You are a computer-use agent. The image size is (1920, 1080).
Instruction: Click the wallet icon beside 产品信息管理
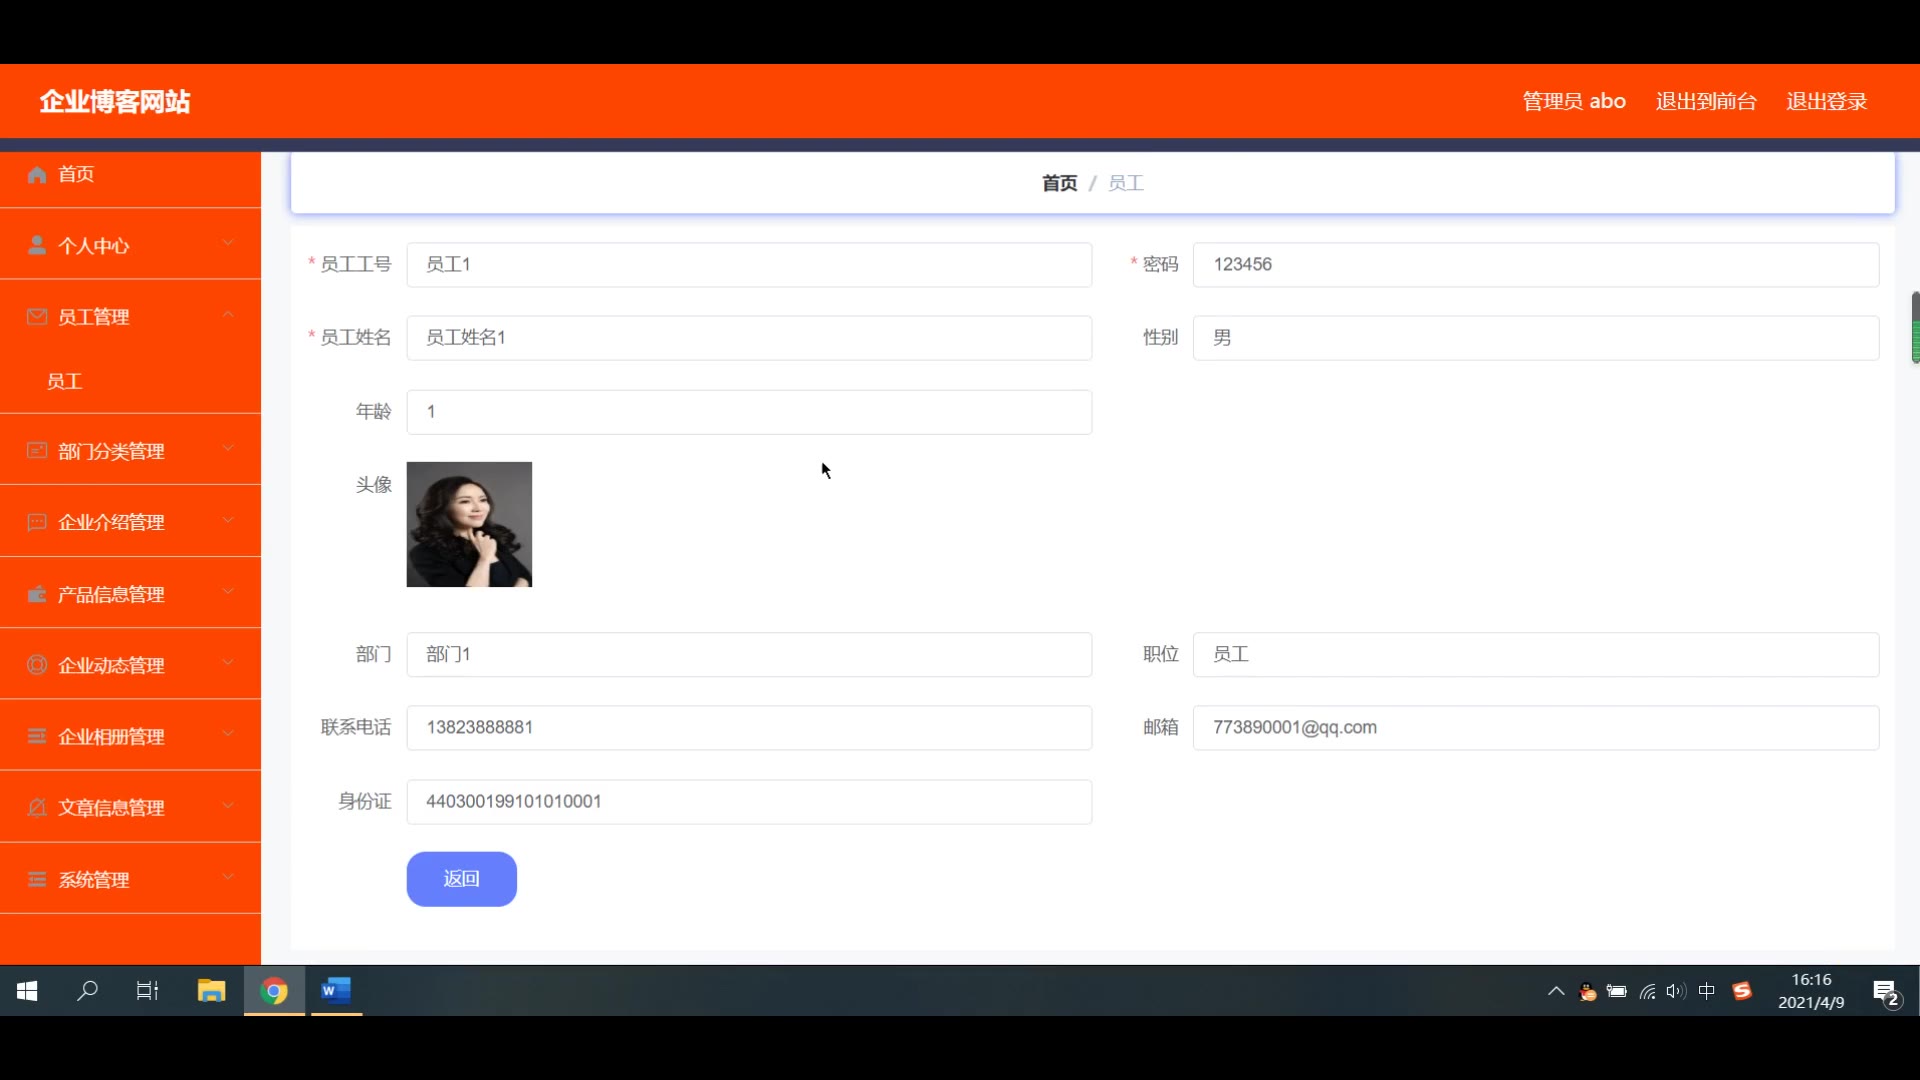[x=37, y=594]
